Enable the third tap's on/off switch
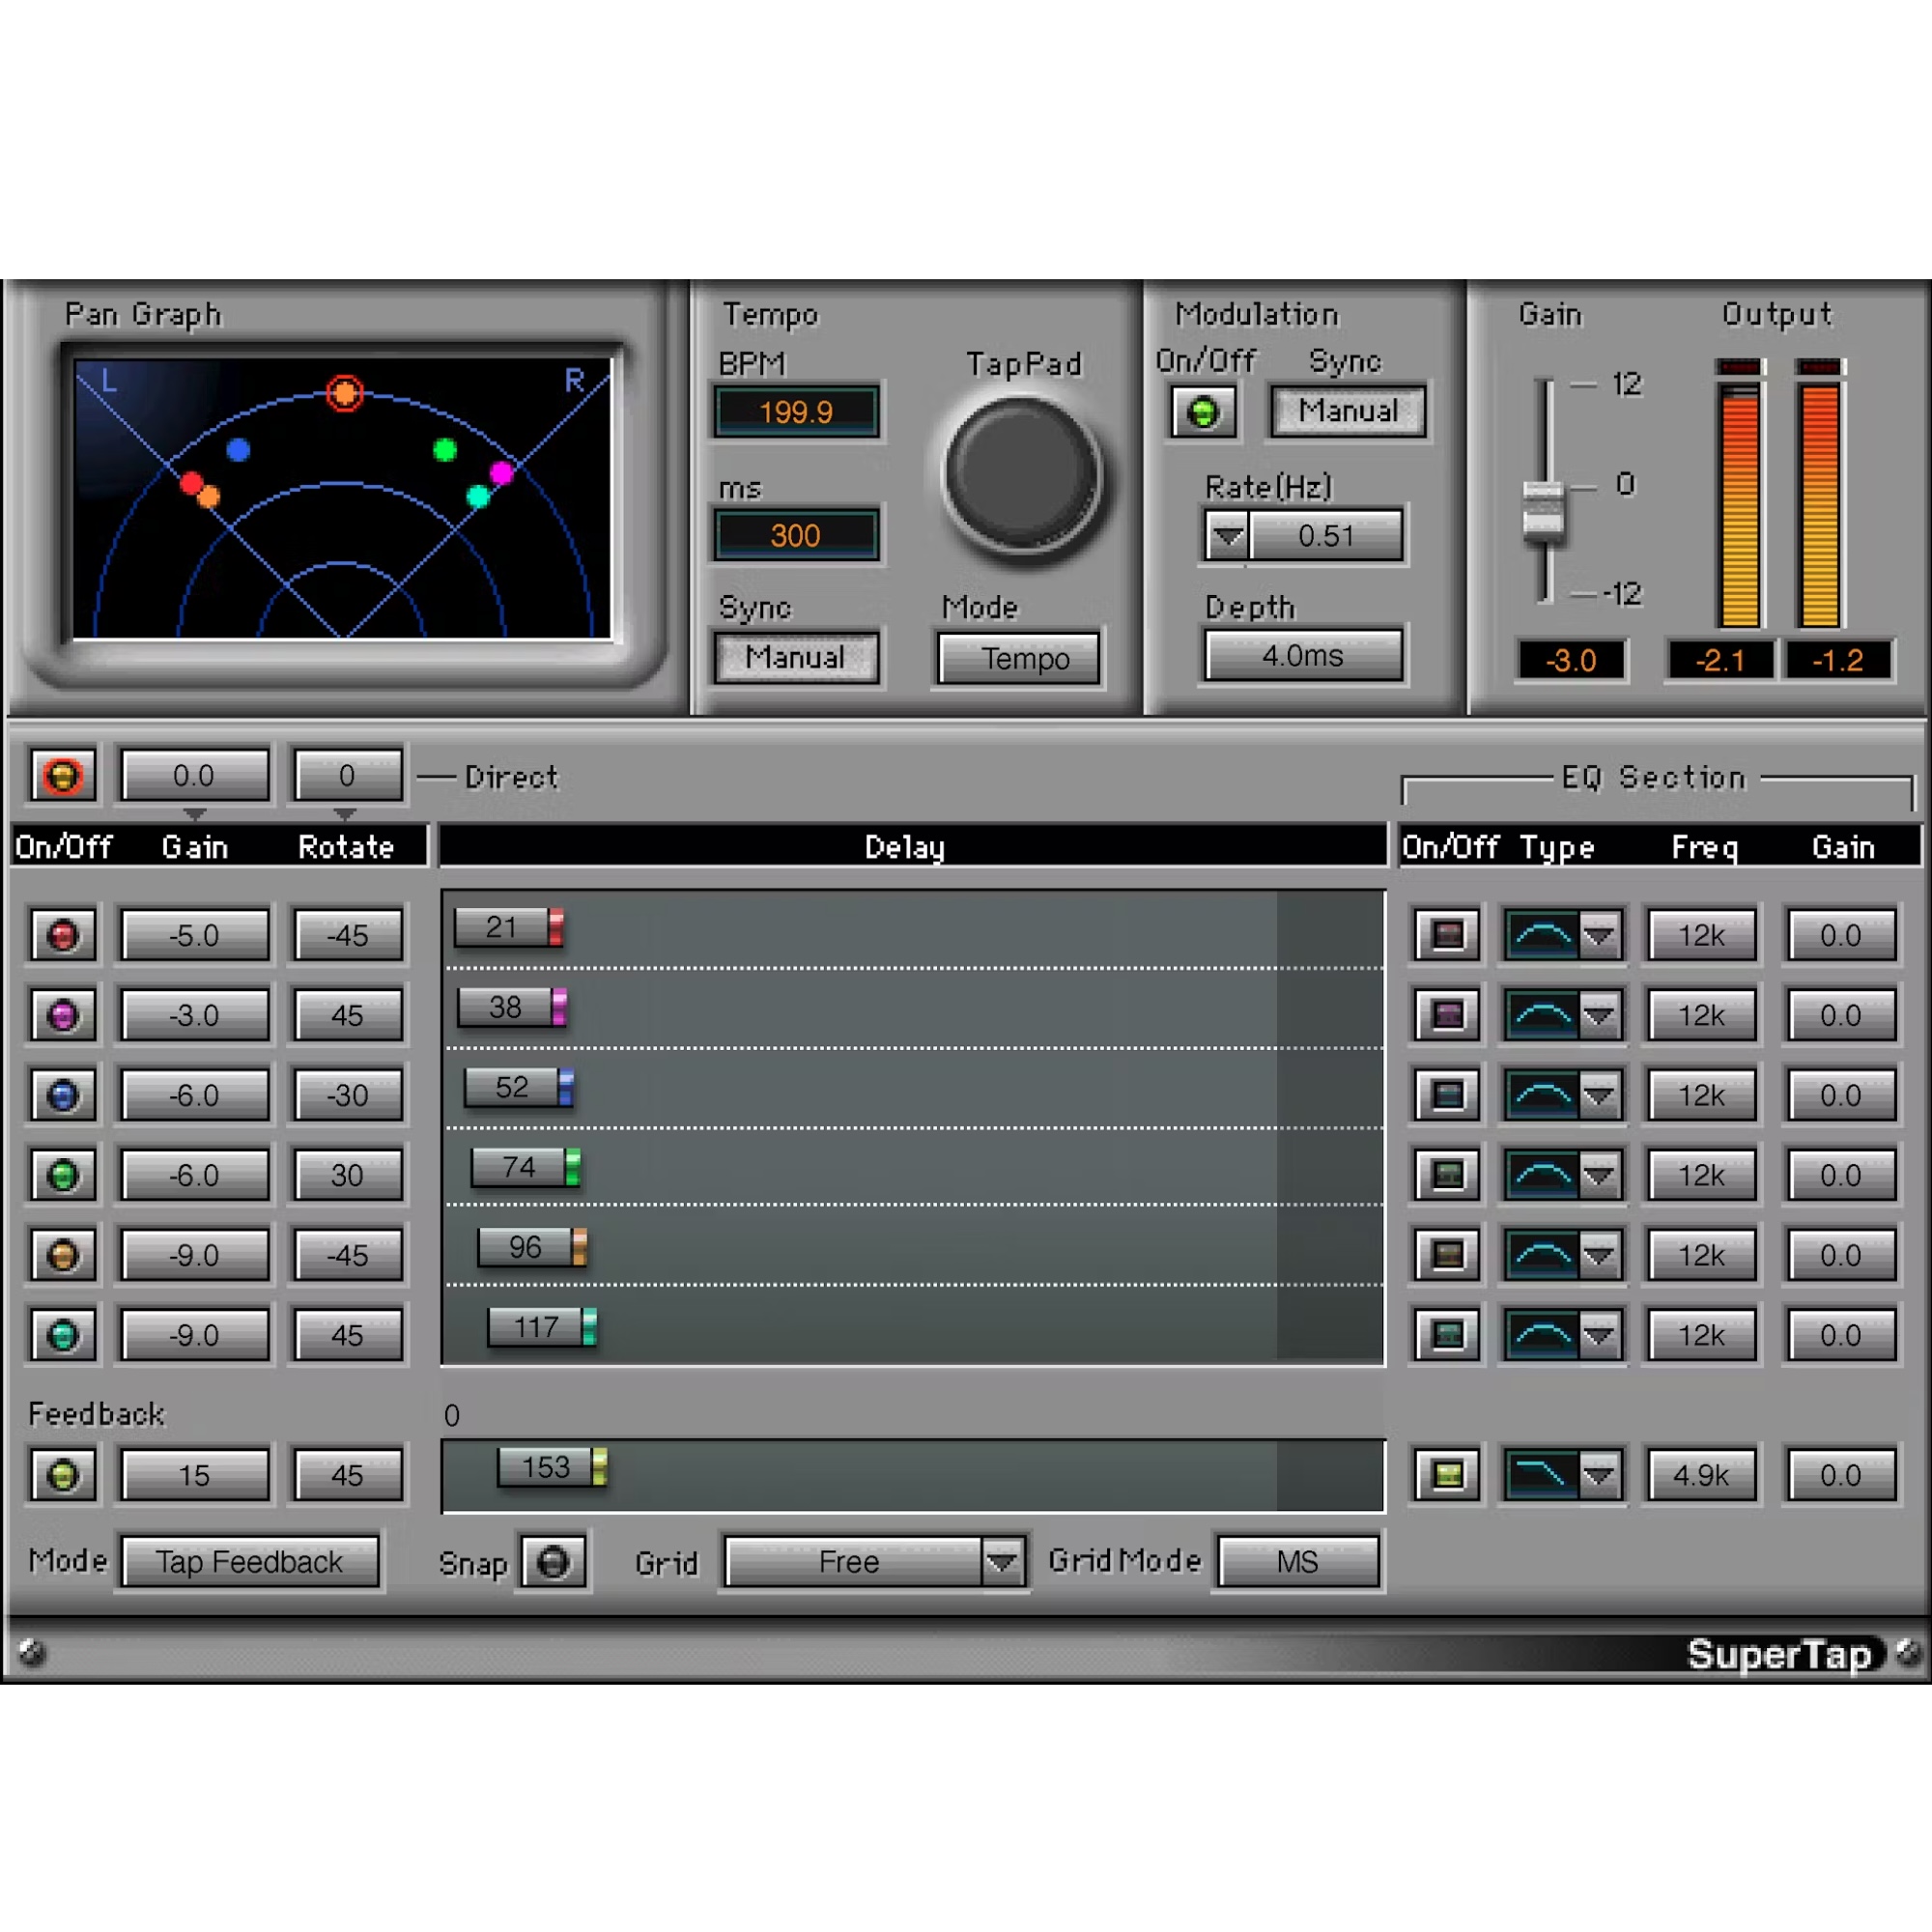Screen dimensions: 1932x1932 [x=62, y=1094]
